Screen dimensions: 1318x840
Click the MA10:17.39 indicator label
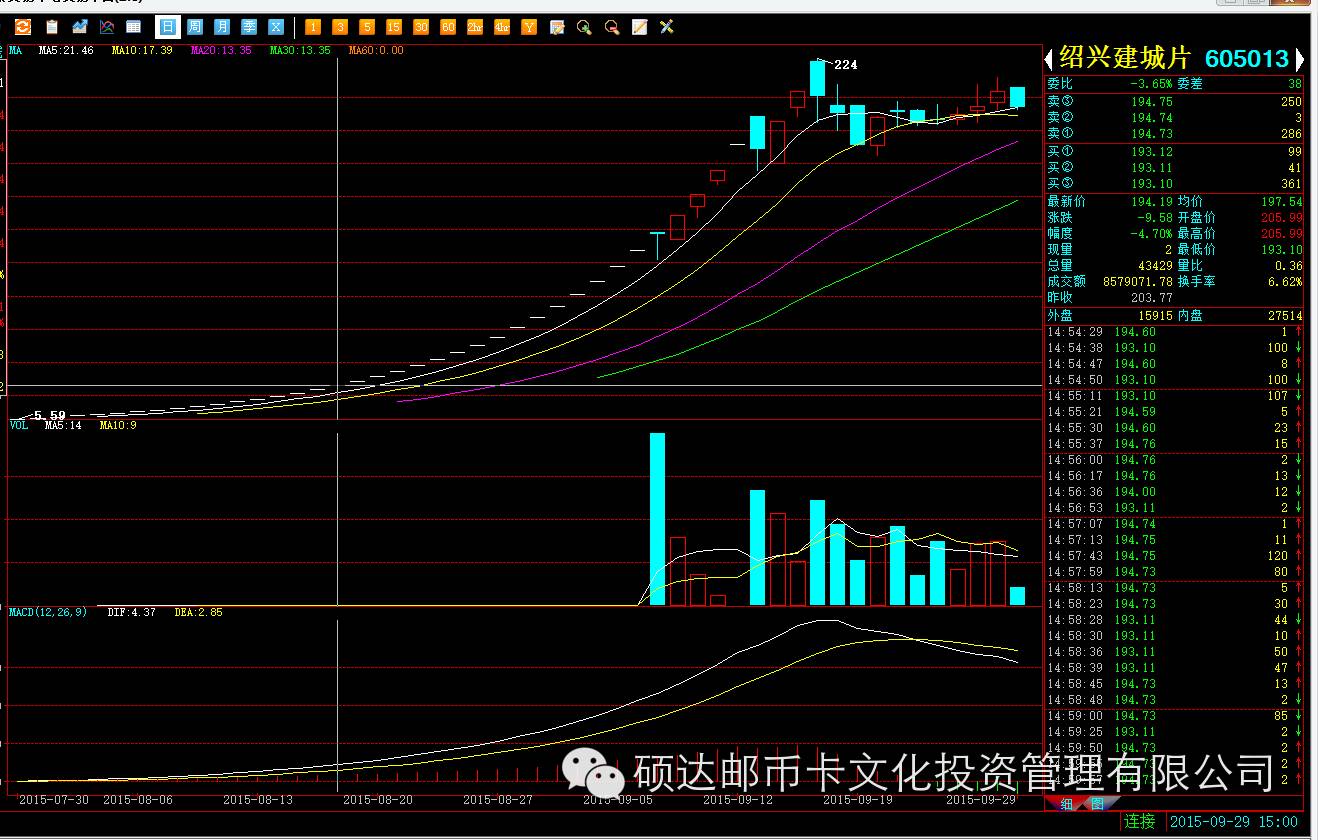[142, 50]
